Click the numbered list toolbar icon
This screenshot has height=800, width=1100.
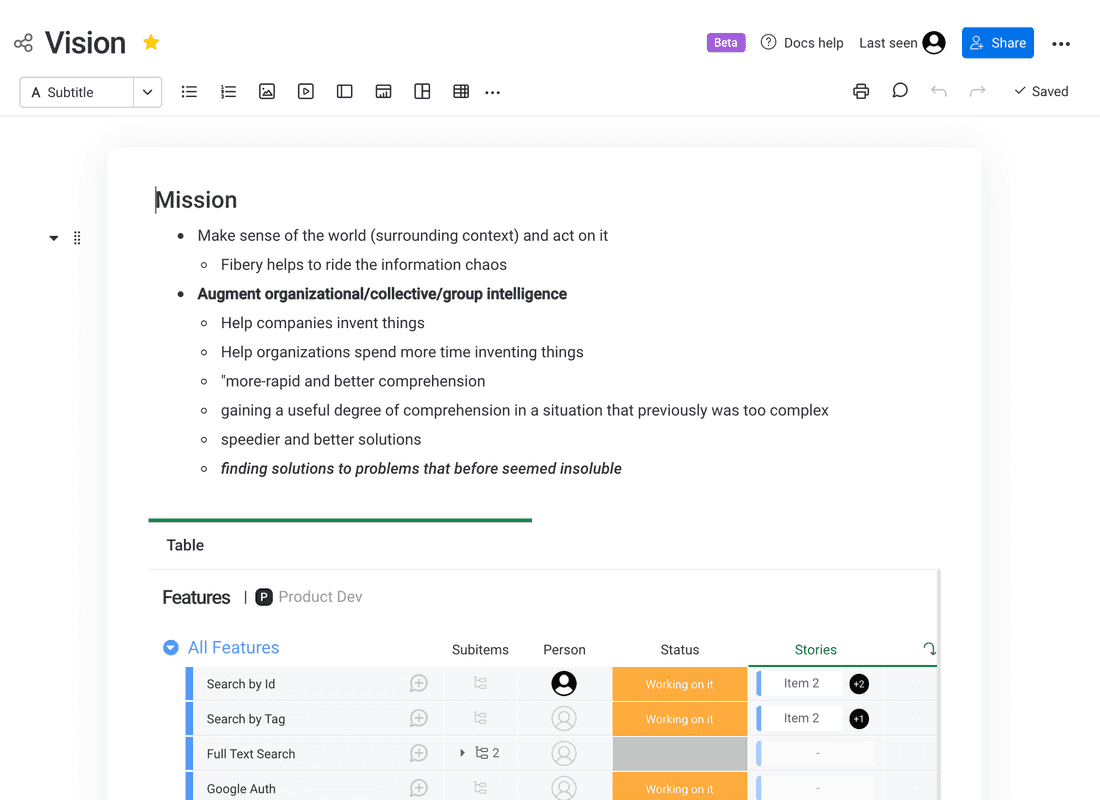click(x=228, y=92)
